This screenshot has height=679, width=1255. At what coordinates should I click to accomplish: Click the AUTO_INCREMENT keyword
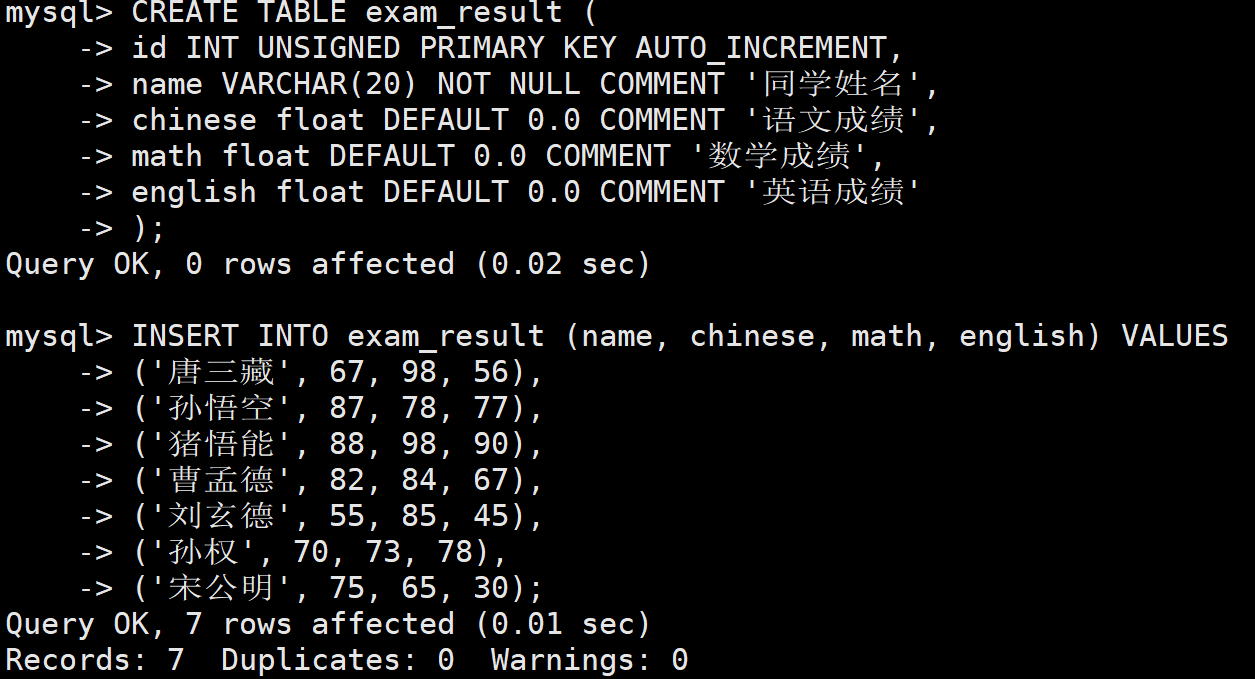761,48
